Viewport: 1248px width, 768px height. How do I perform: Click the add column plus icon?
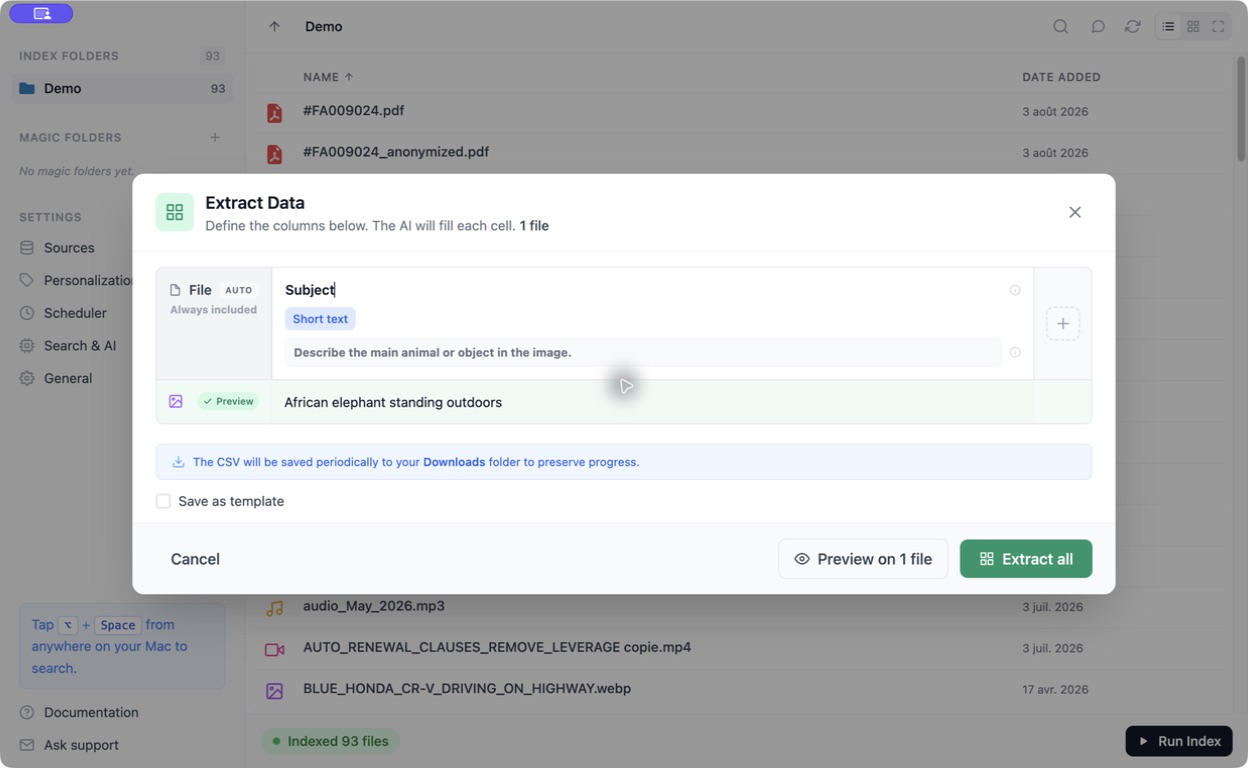(x=1063, y=324)
